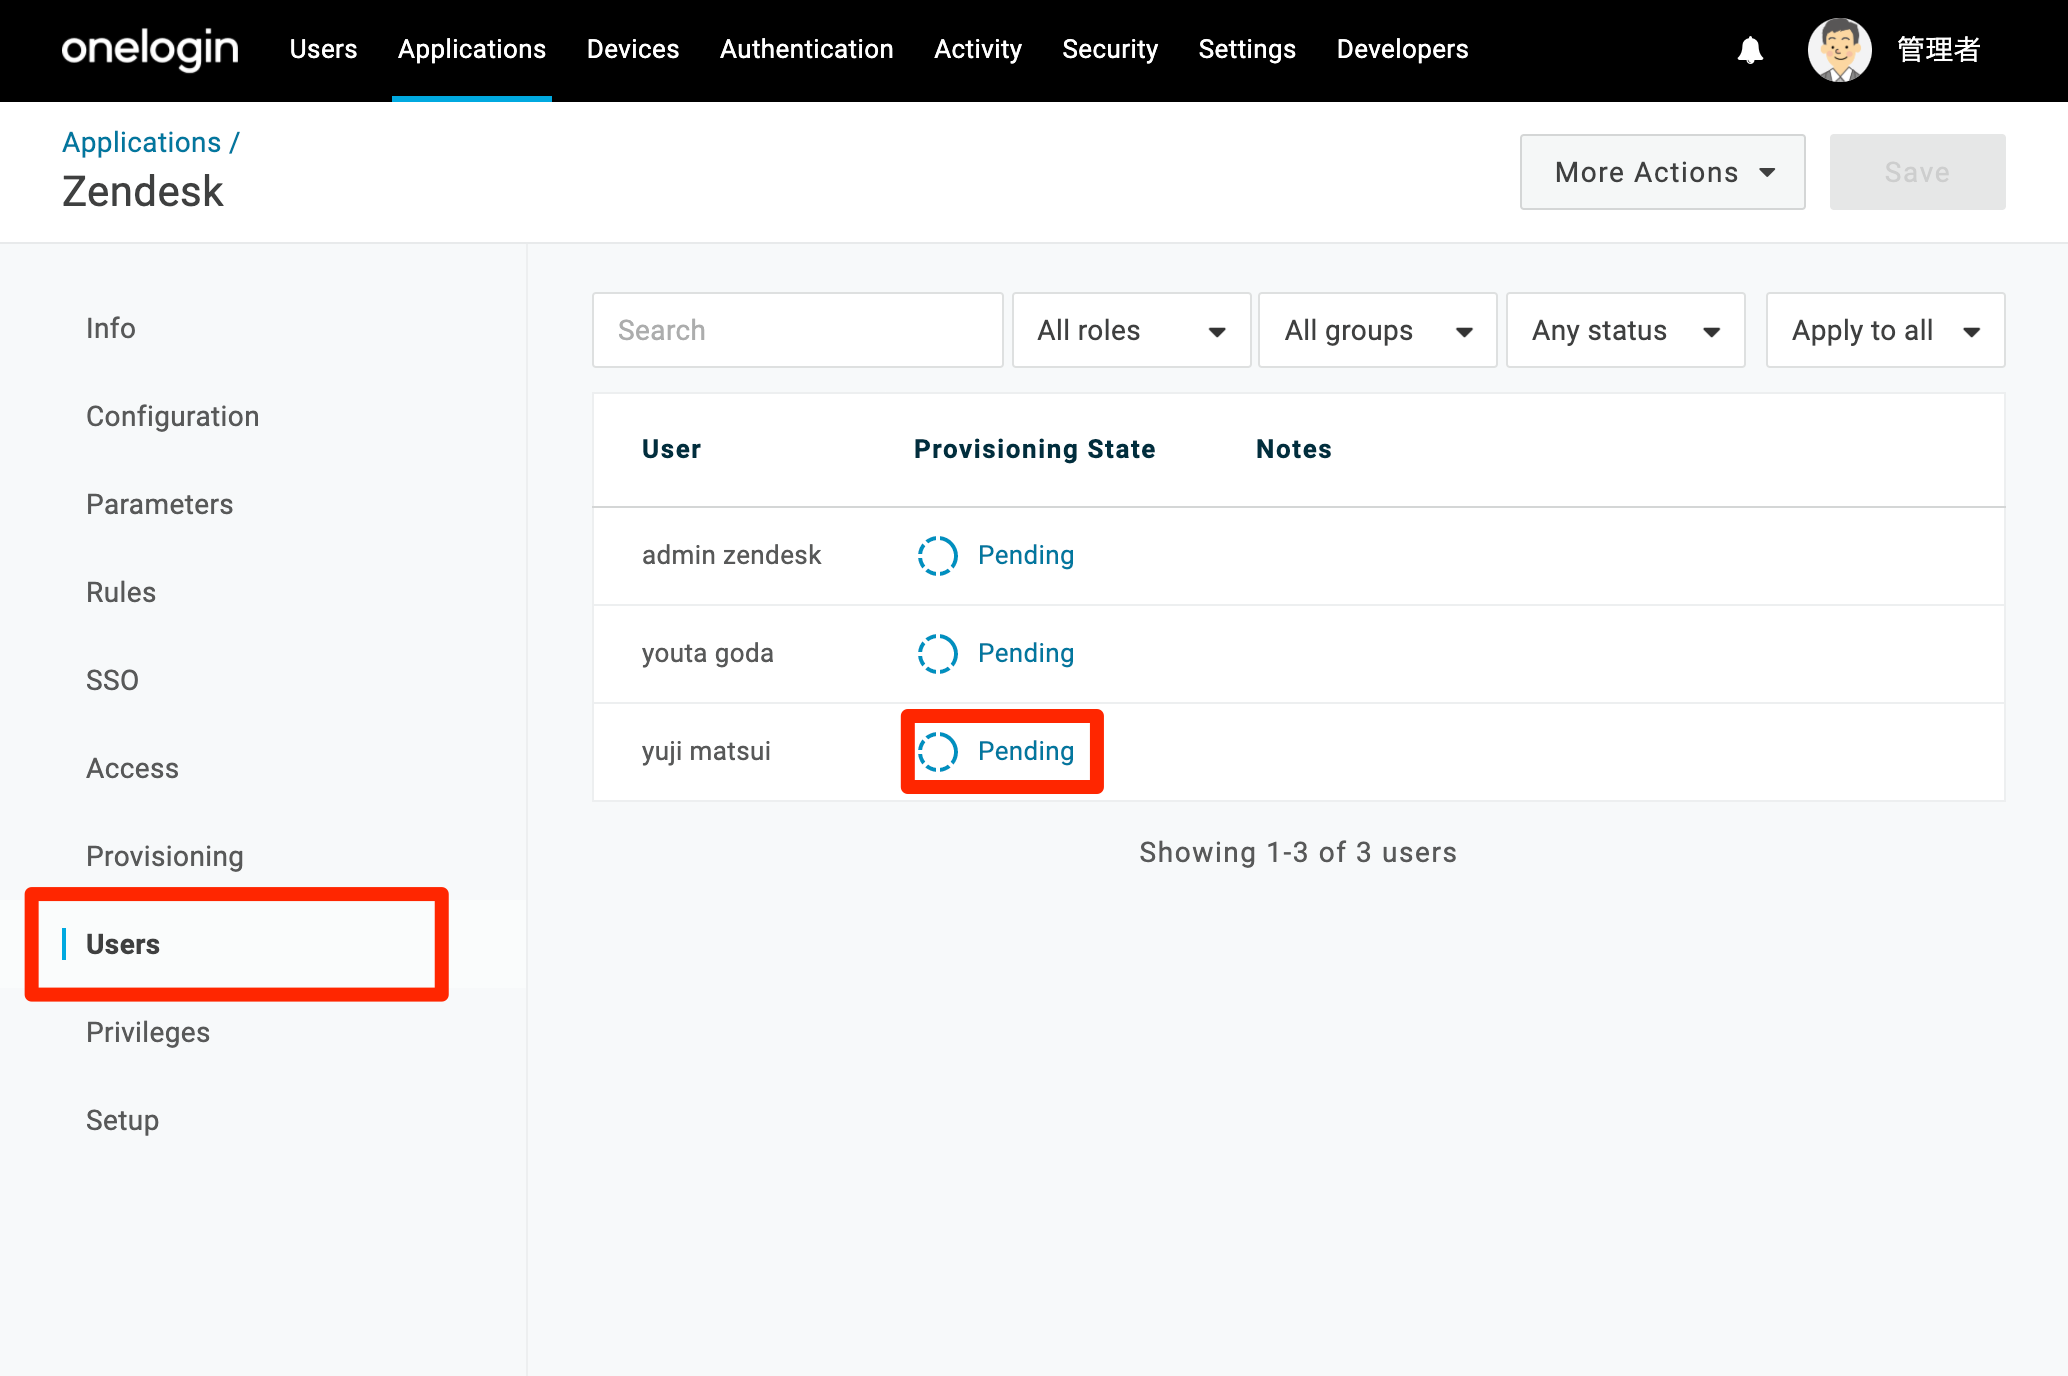The width and height of the screenshot is (2068, 1376).
Task: Open the Developers menu
Action: coord(1402,49)
